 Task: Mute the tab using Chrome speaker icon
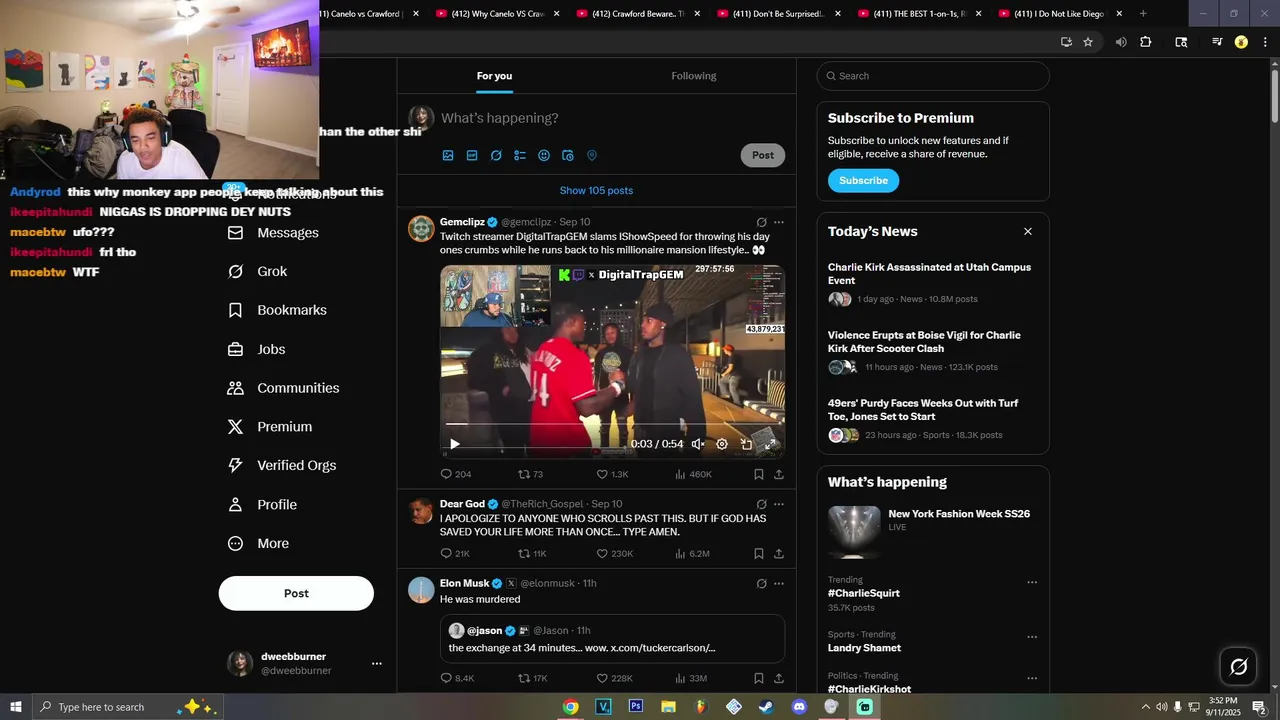[1121, 42]
